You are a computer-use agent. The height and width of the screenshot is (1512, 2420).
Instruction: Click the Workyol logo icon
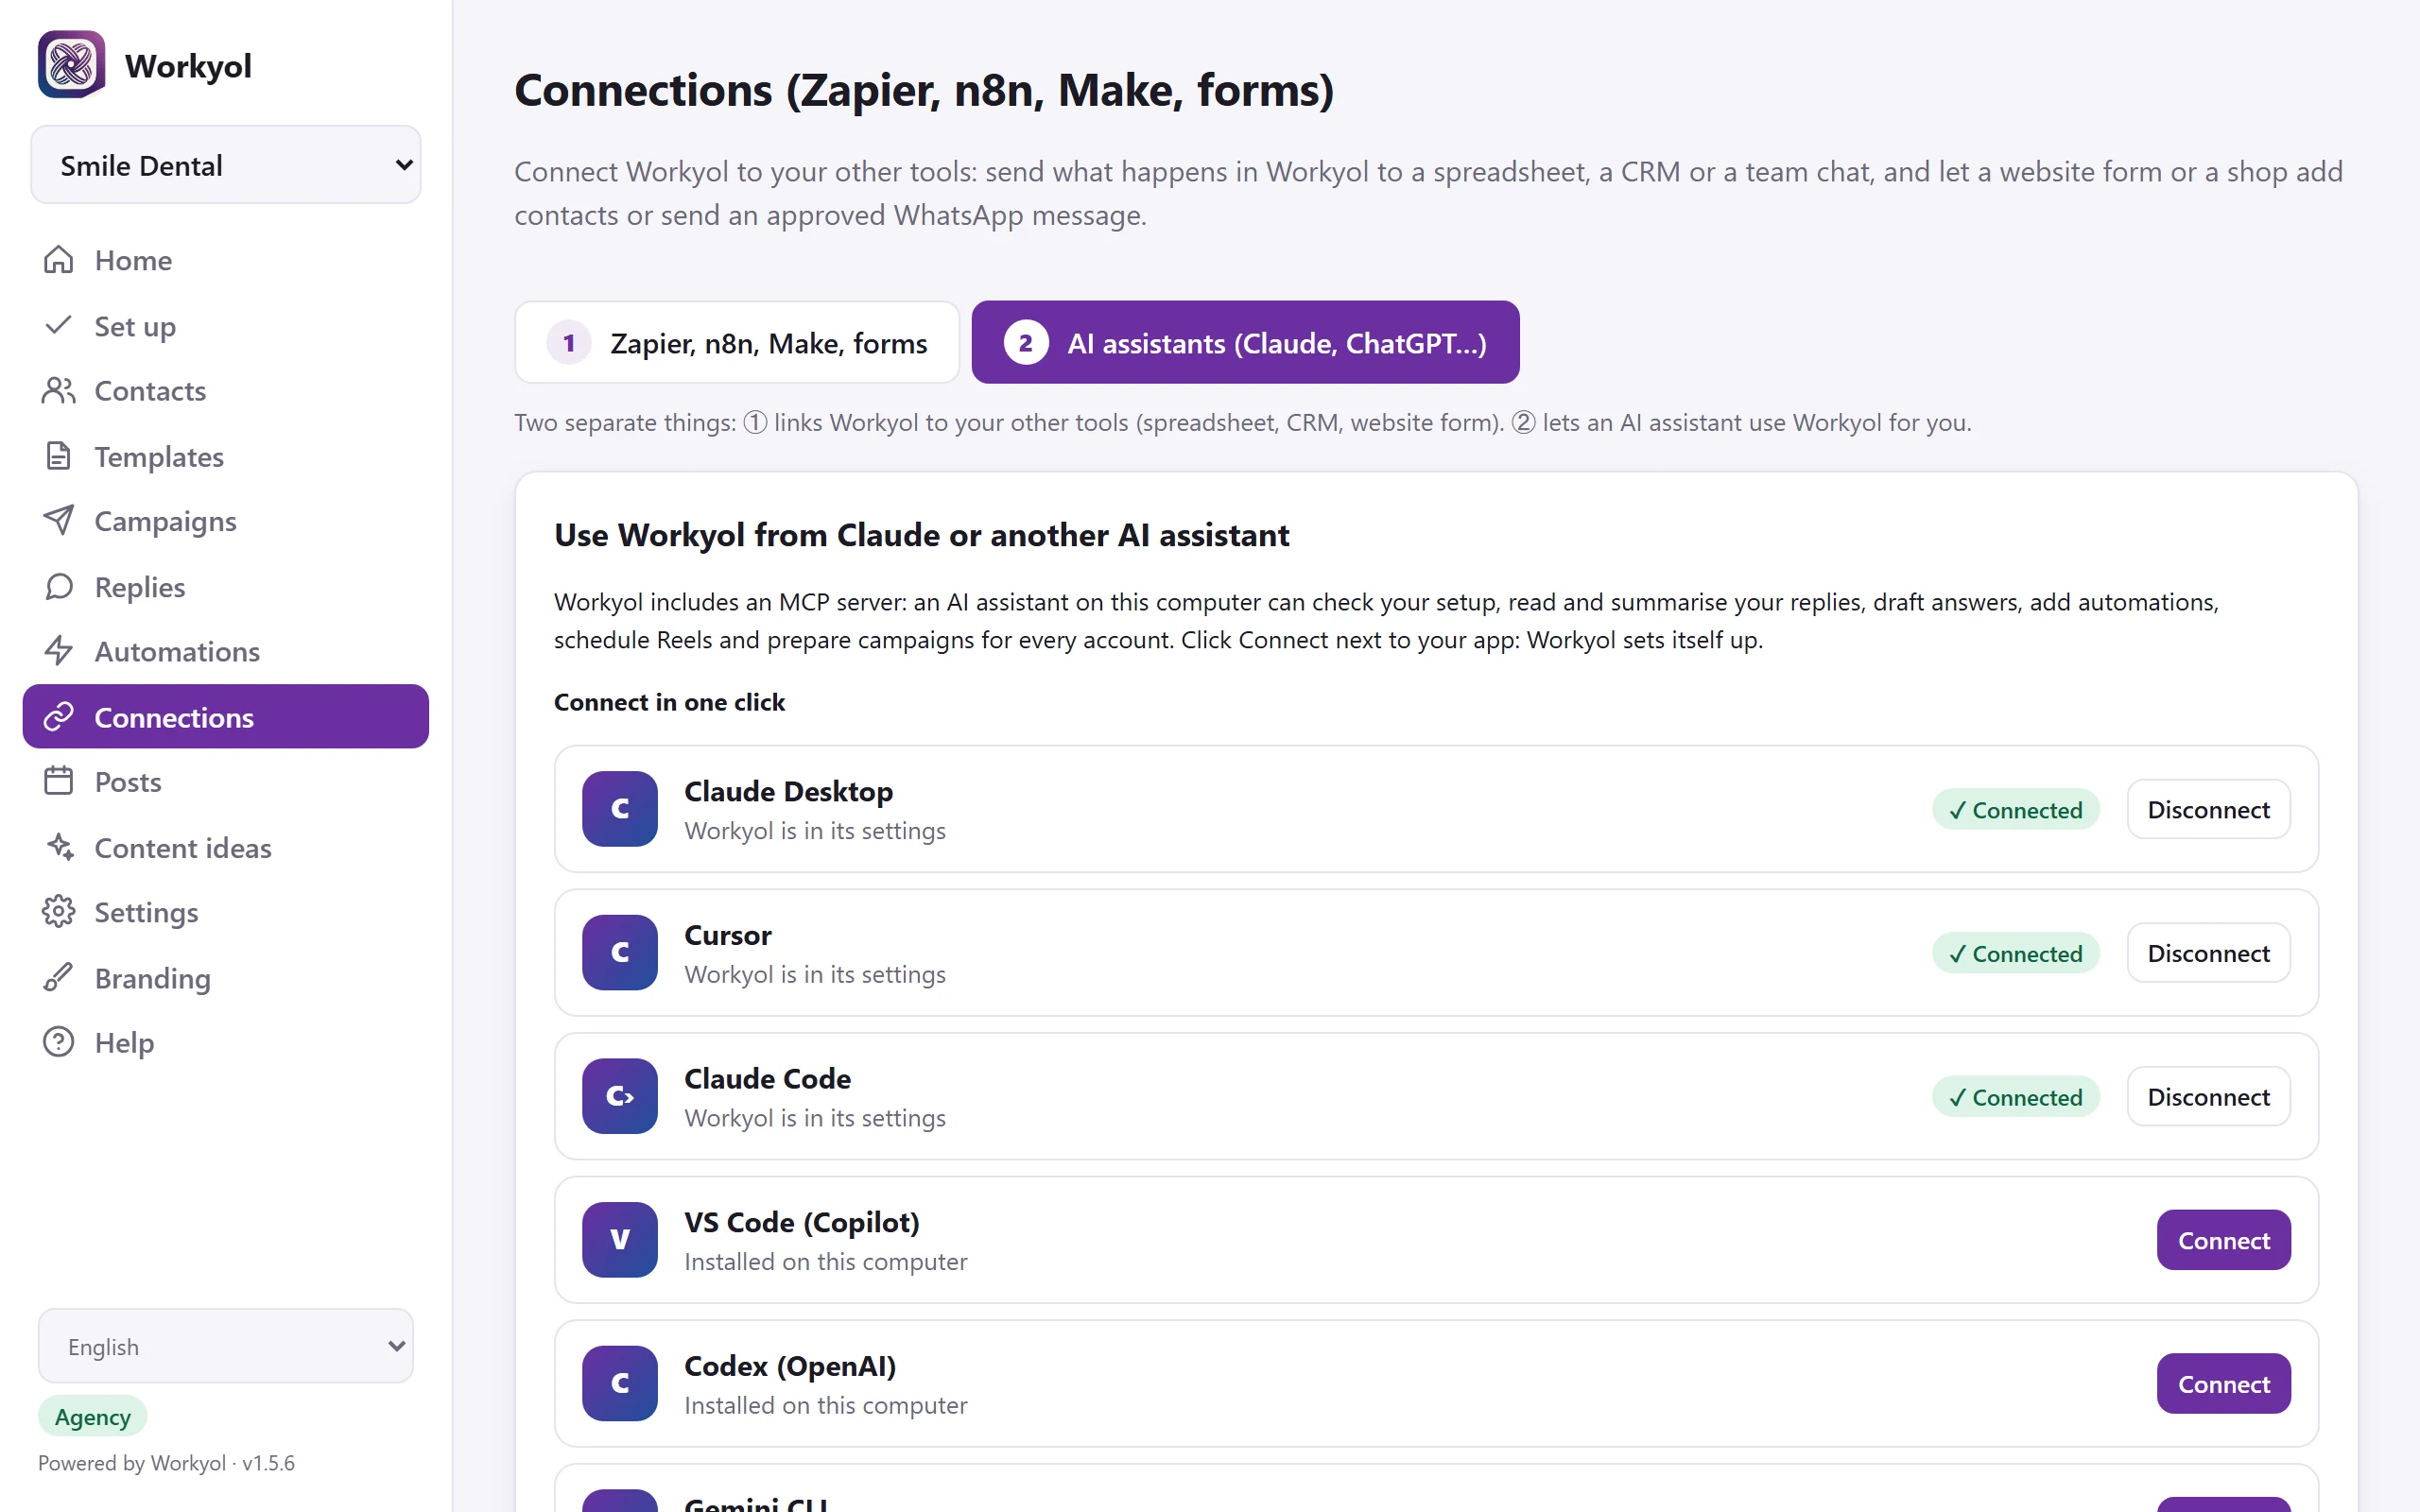[71, 65]
